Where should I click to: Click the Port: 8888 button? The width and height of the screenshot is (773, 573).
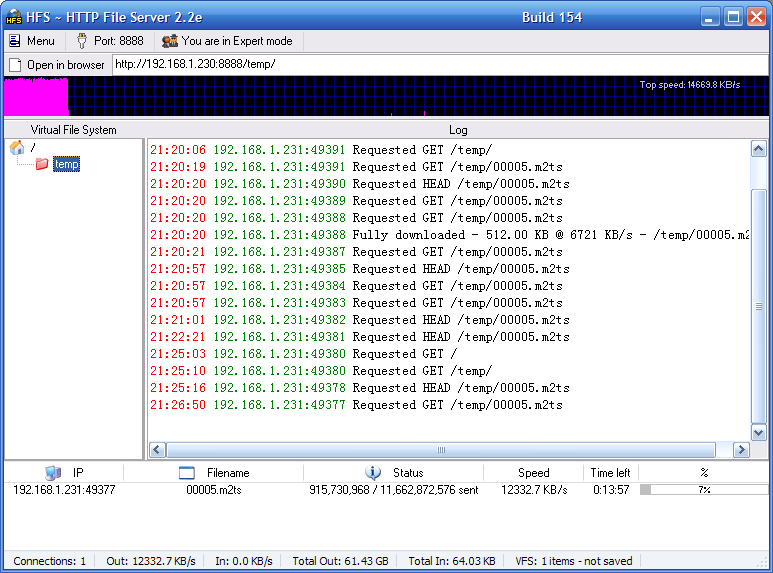110,41
